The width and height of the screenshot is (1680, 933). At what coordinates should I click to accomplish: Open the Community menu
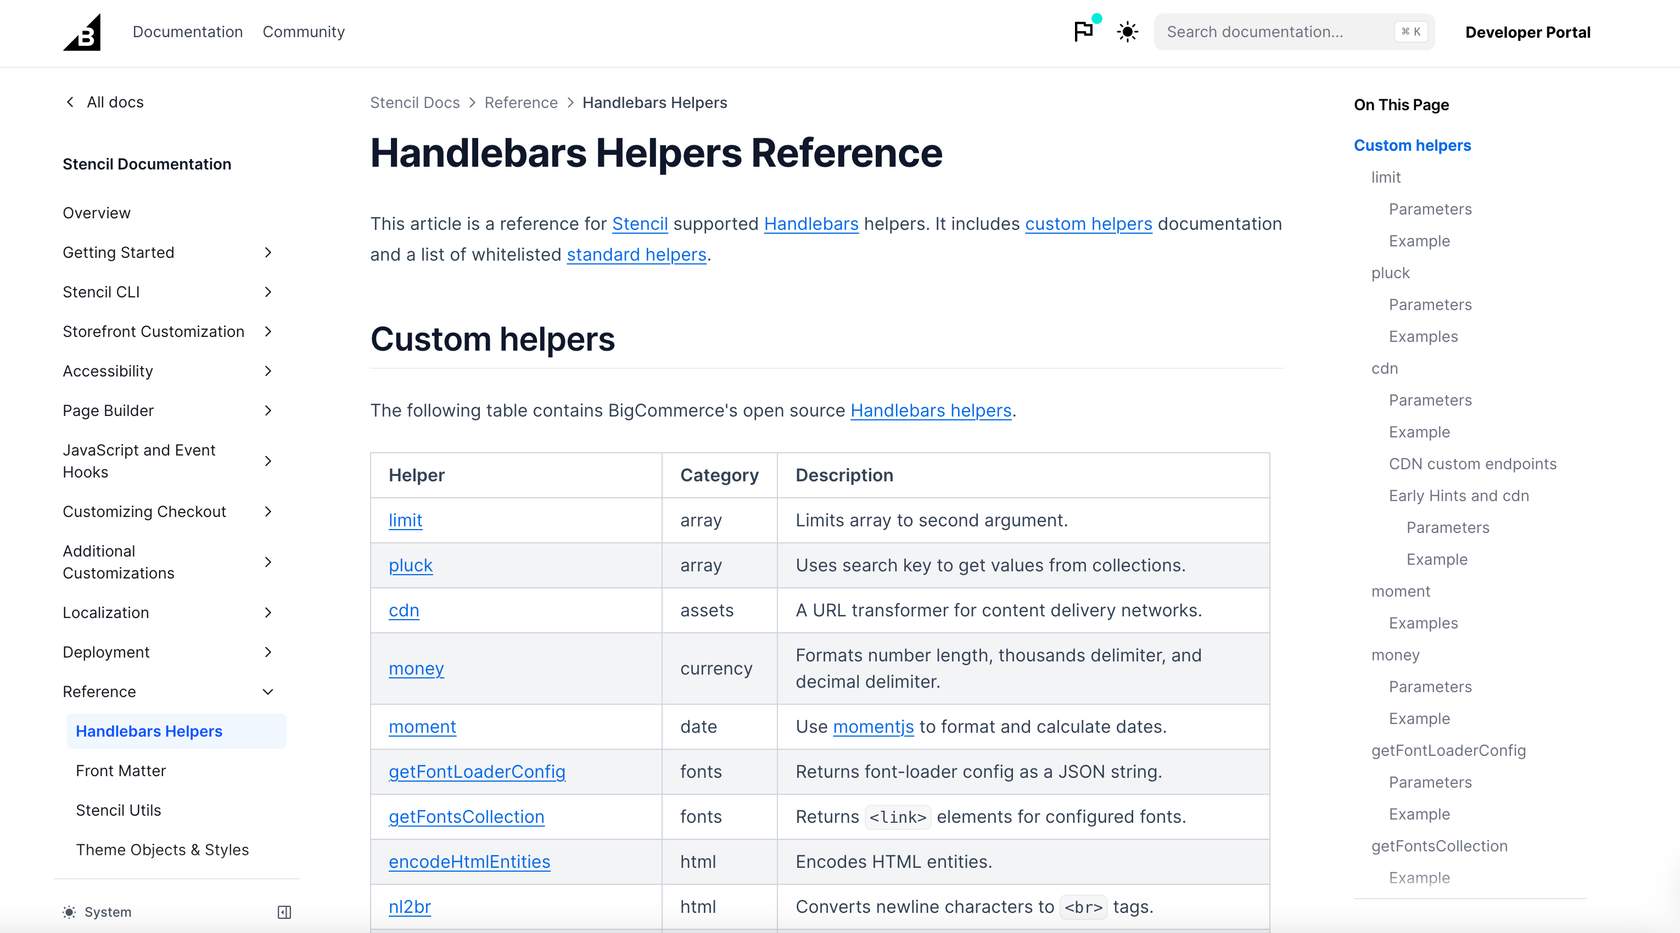[x=303, y=31]
